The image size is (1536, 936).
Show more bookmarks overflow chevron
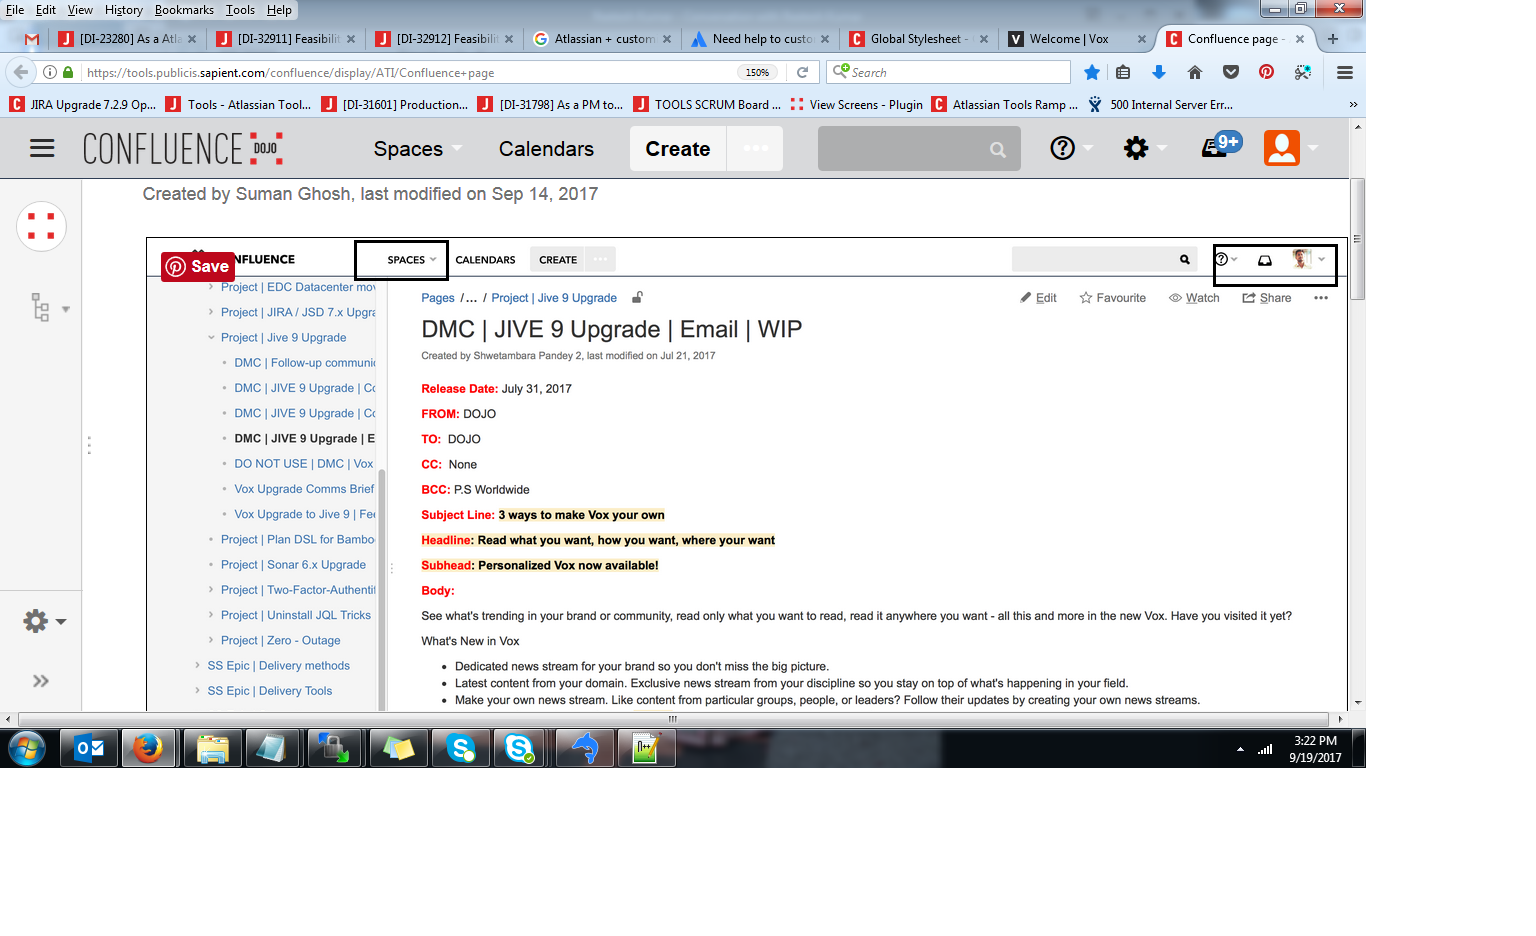tap(1353, 104)
